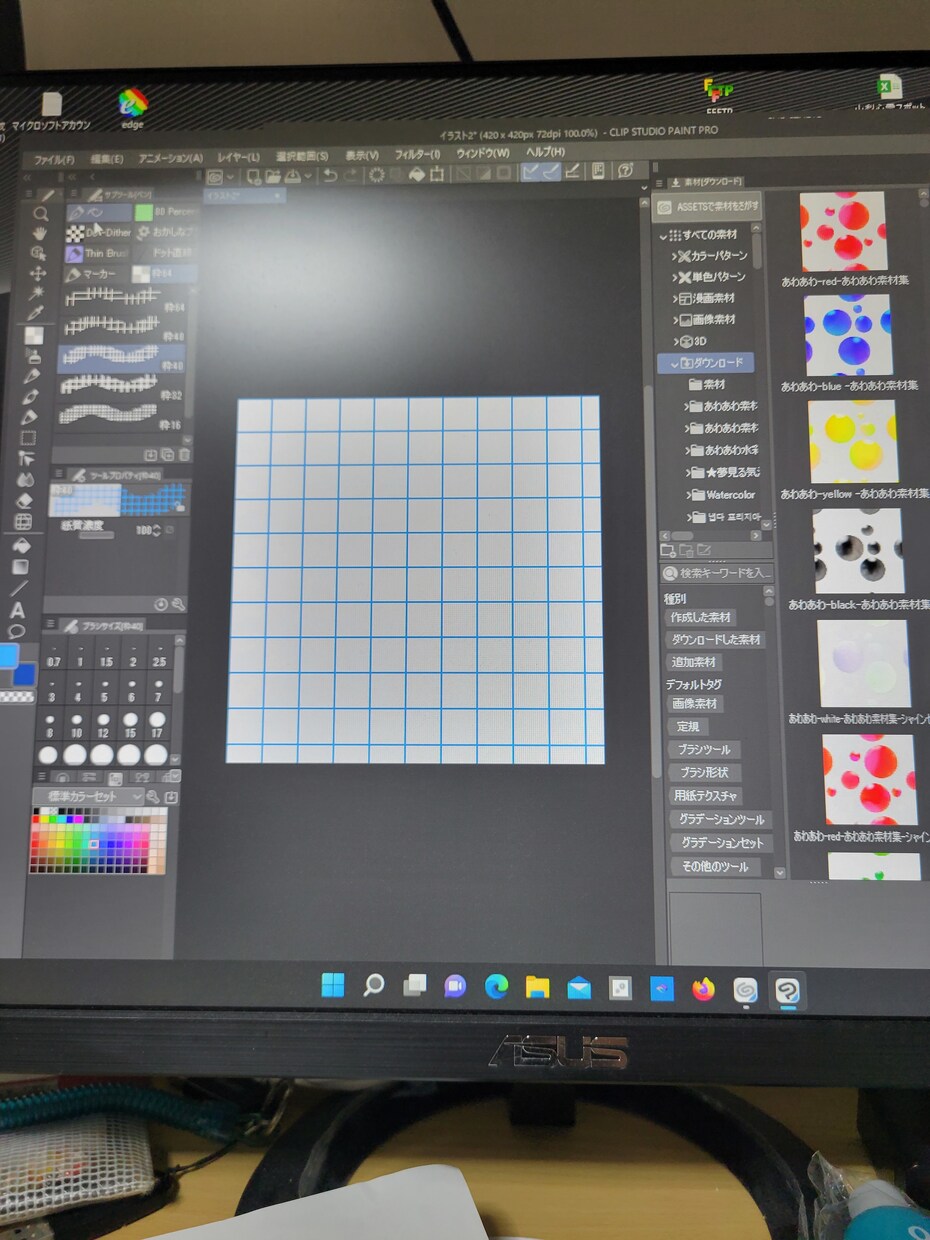The width and height of the screenshot is (930, 1240).
Task: Adjust the 紙質濃度 slider
Action: 97,535
